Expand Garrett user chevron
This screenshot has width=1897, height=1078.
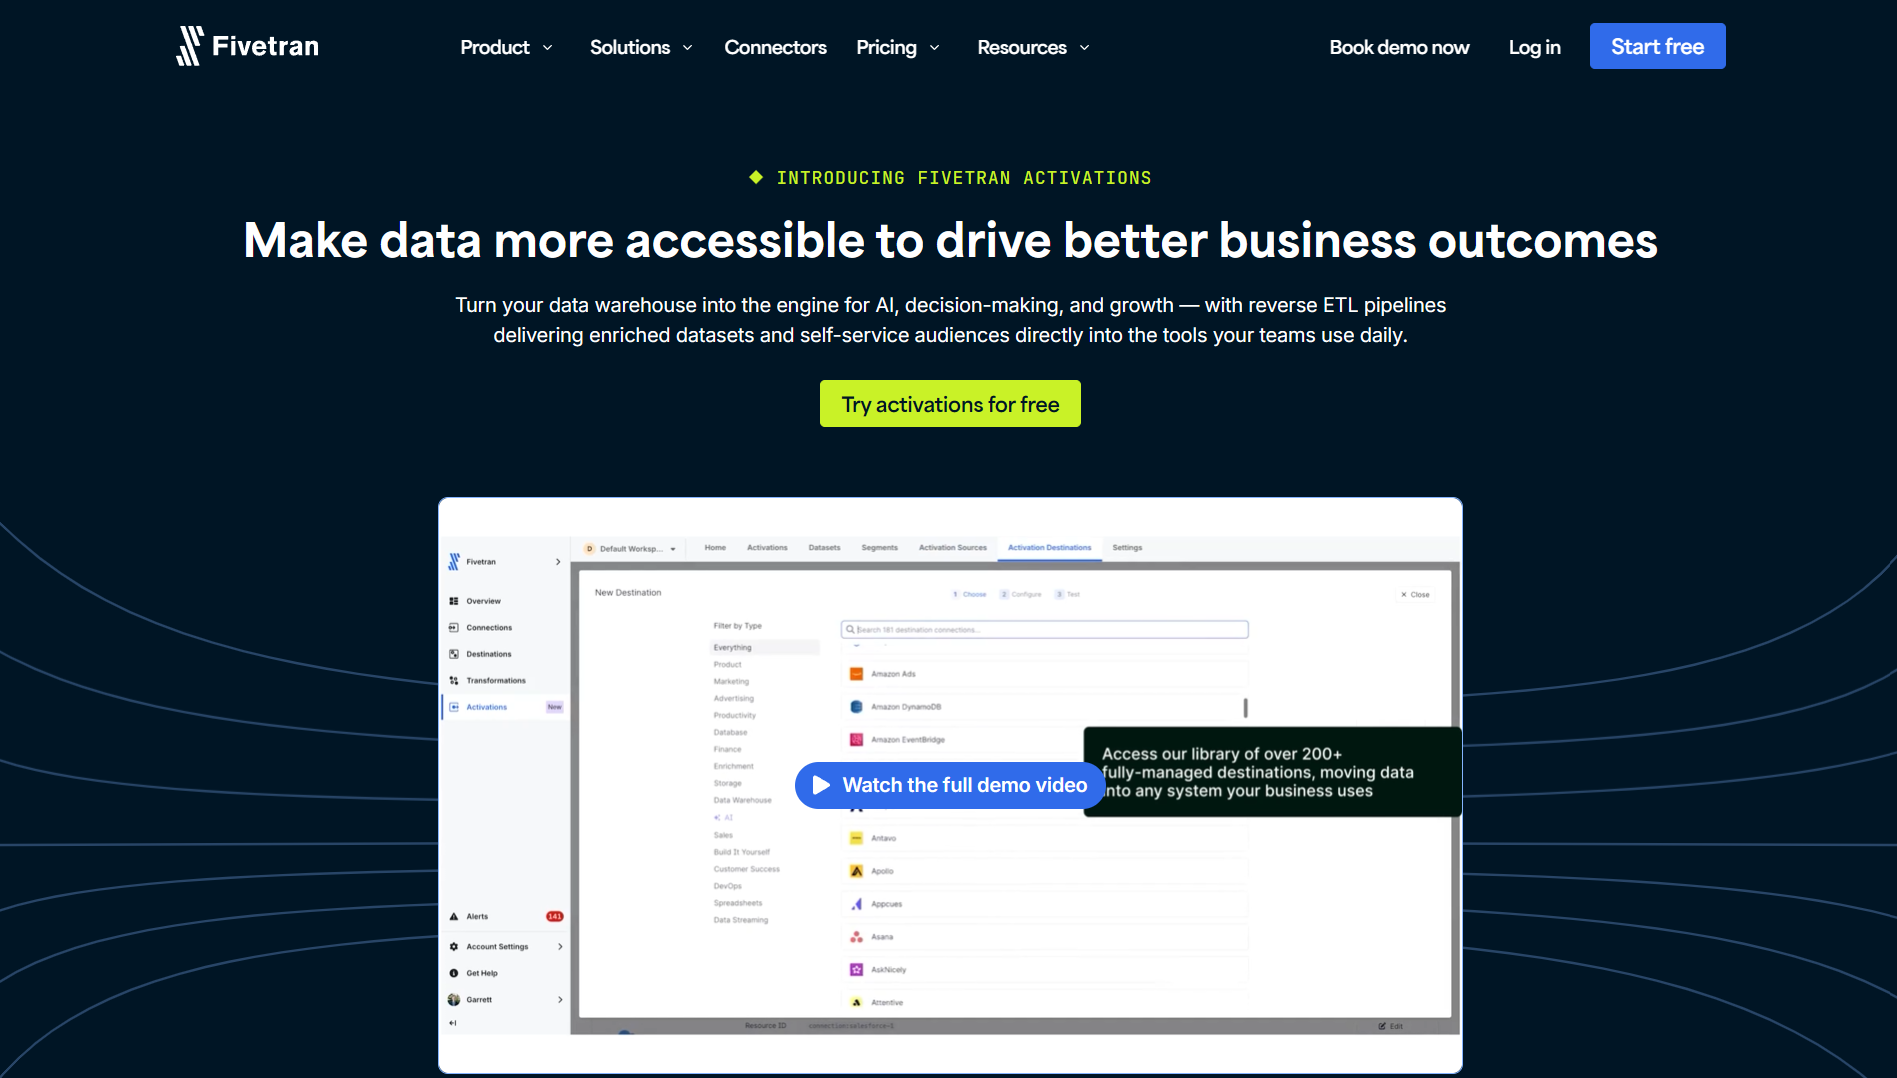click(560, 1000)
